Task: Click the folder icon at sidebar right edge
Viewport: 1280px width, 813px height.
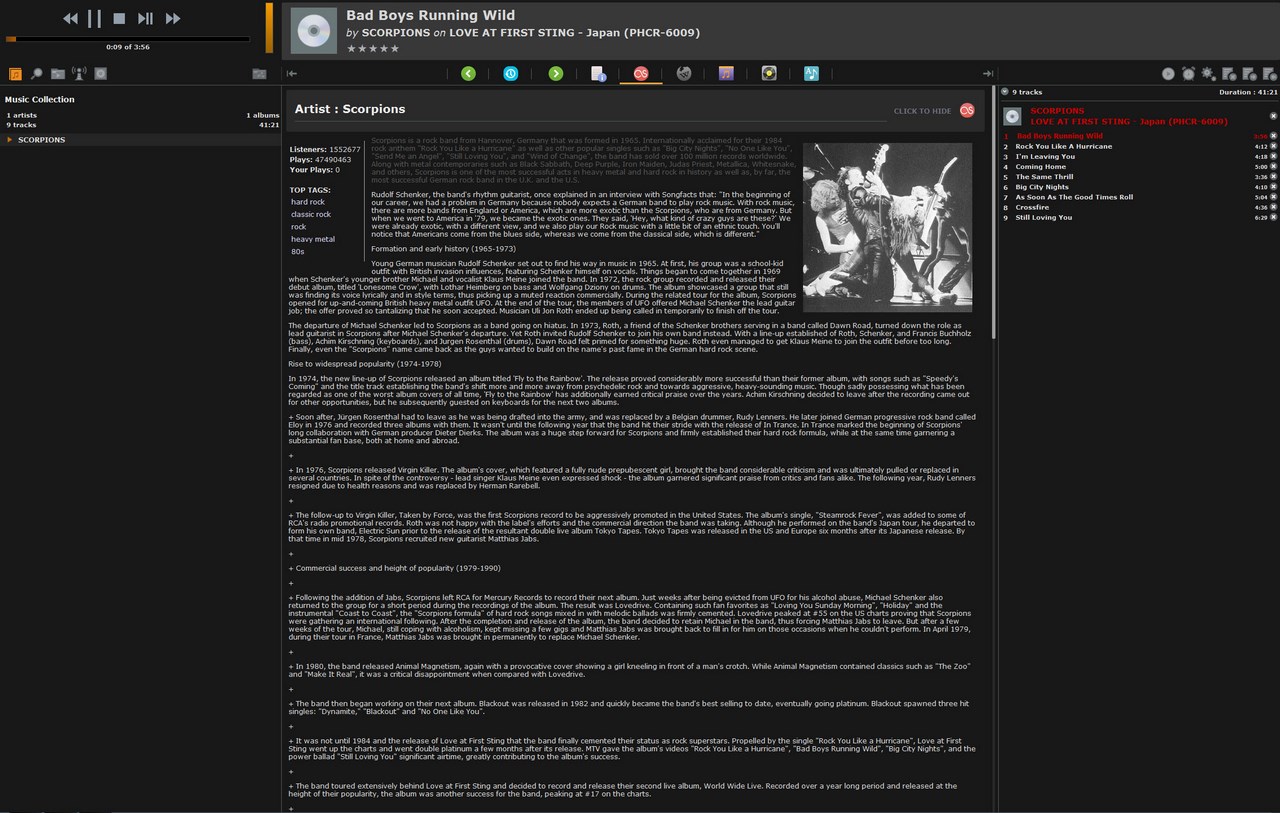Action: [x=259, y=74]
